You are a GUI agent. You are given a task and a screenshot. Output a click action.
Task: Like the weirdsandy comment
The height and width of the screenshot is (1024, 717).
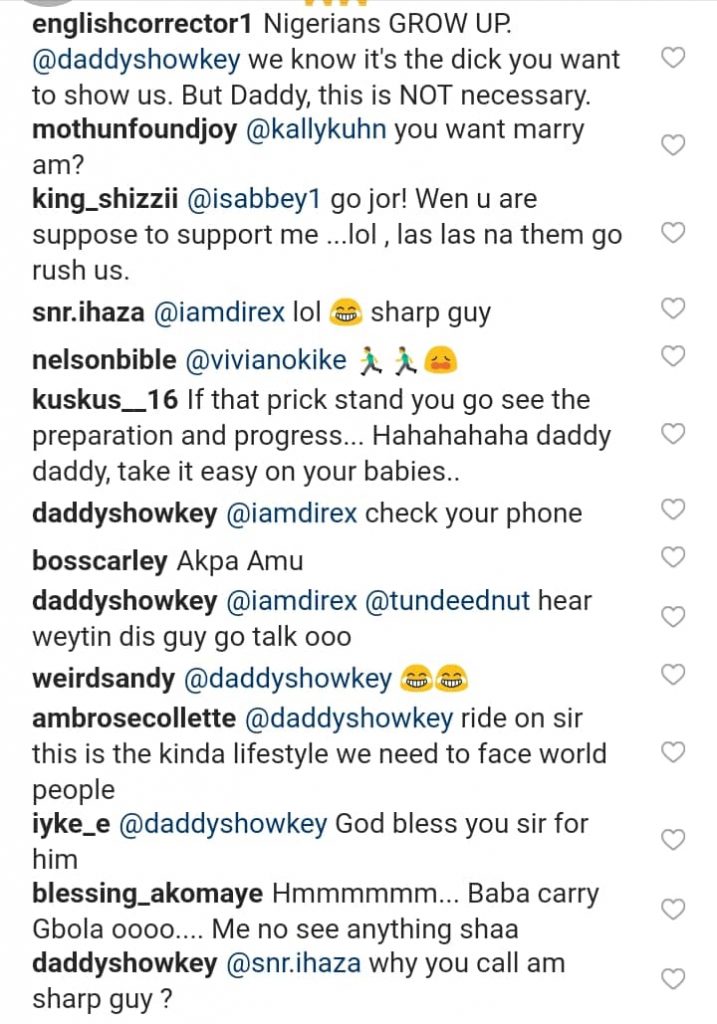click(674, 675)
